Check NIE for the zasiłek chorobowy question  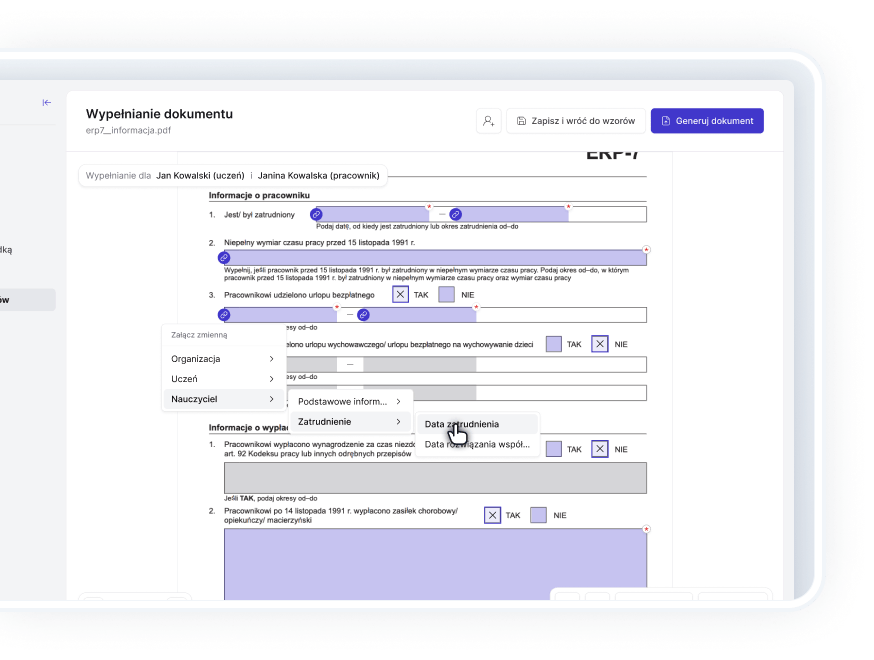click(x=539, y=513)
